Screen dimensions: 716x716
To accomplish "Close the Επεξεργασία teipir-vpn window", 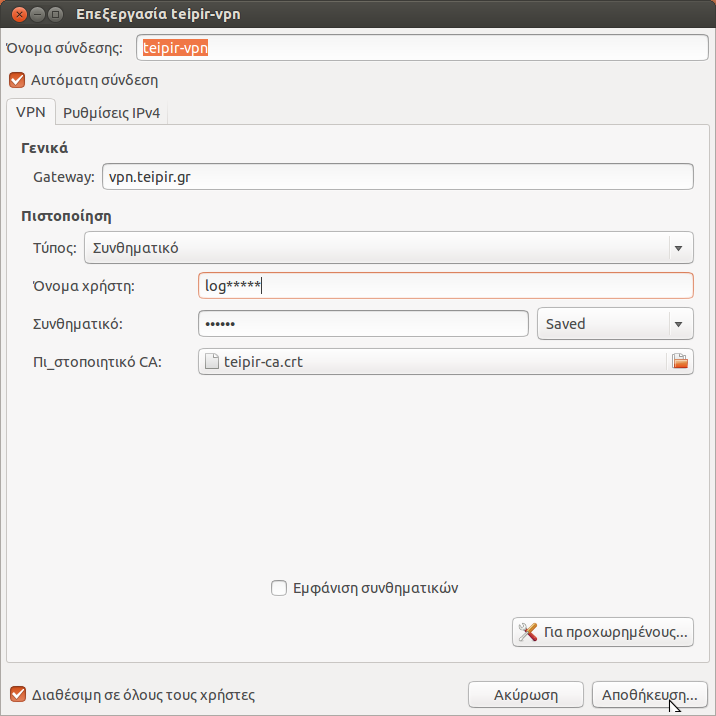I will tap(19, 14).
